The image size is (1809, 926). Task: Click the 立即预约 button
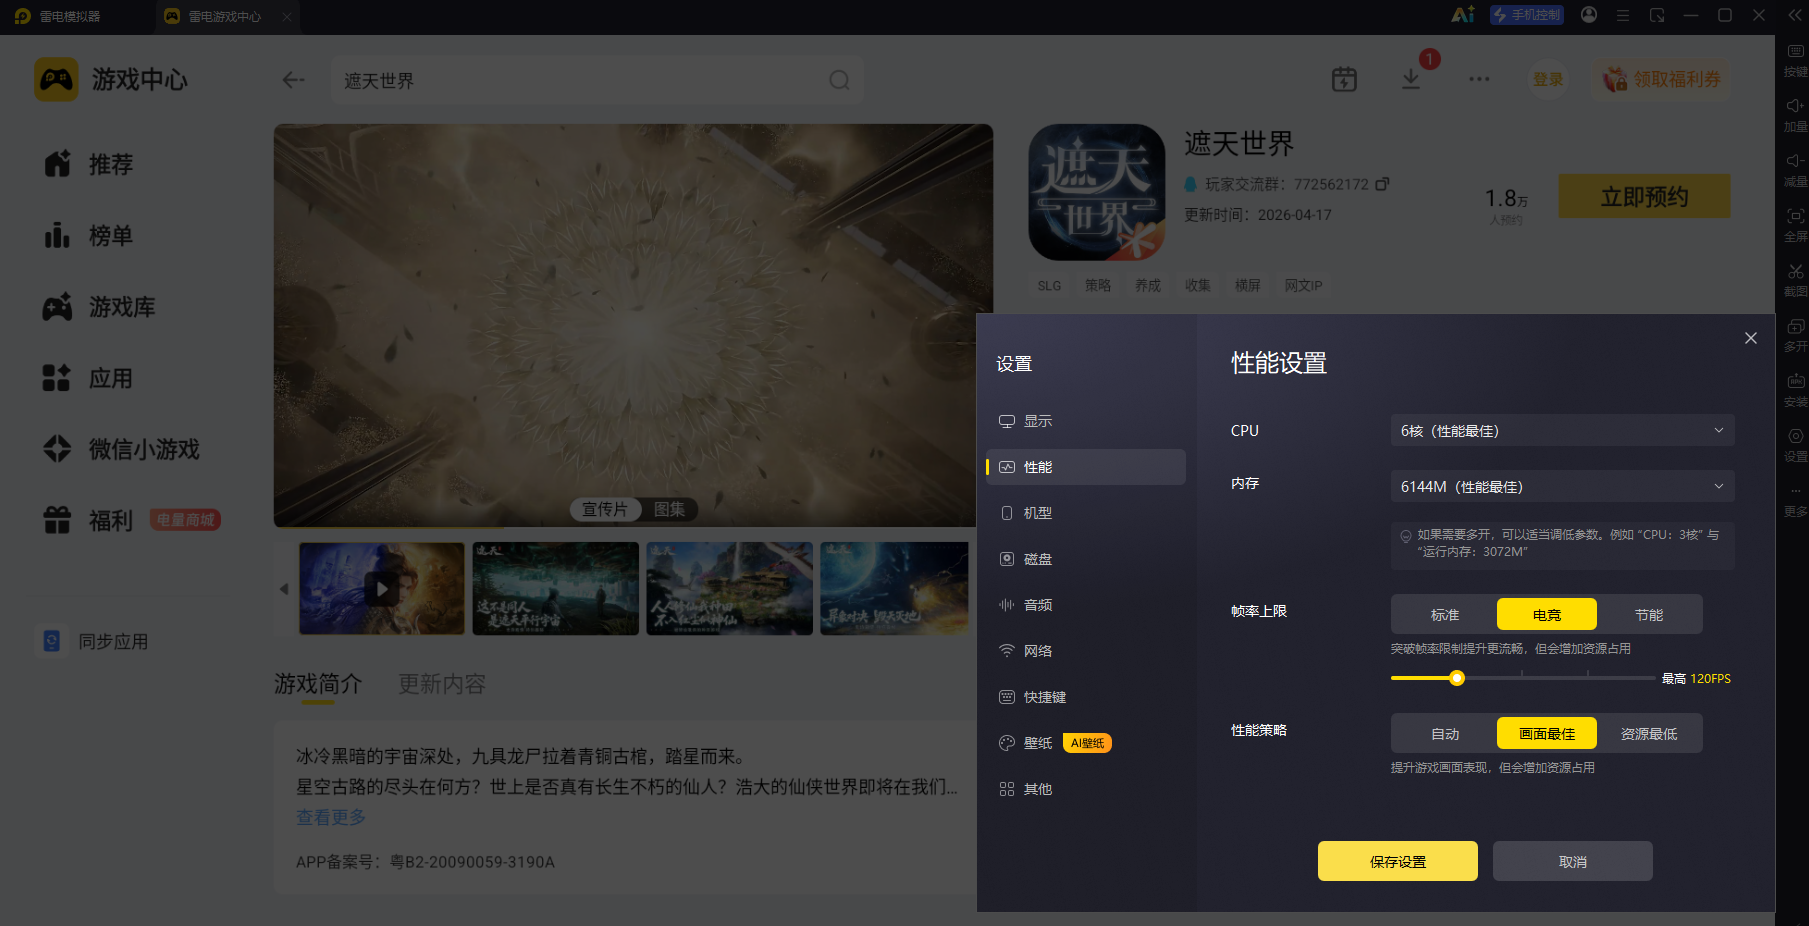point(1645,196)
